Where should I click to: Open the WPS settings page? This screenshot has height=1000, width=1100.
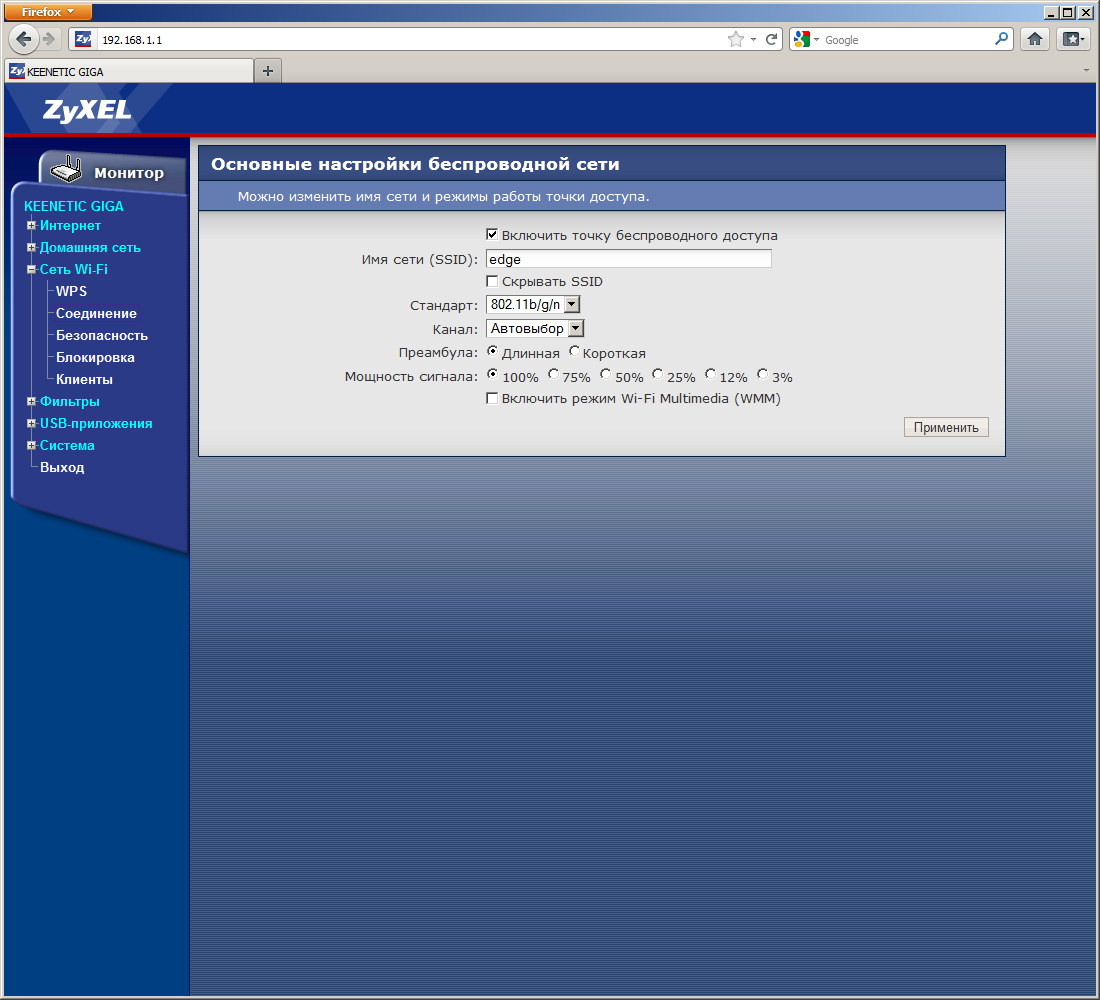pyautogui.click(x=72, y=291)
